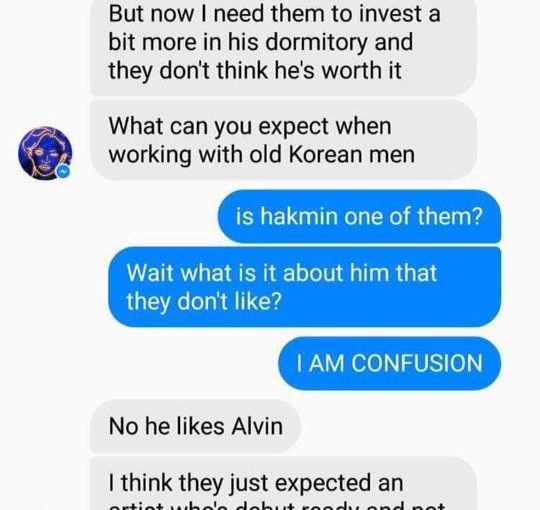
Task: Select the 'But now I need them' message
Action: [x=283, y=48]
